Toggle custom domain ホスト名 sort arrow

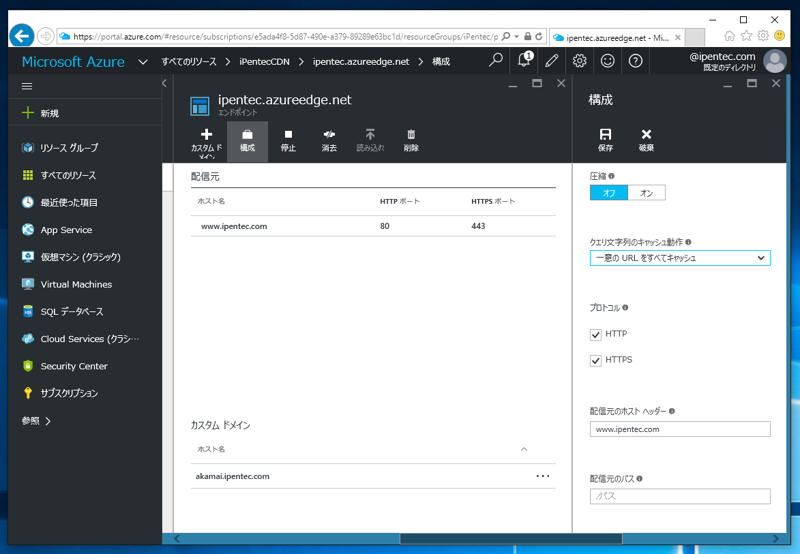coord(524,449)
